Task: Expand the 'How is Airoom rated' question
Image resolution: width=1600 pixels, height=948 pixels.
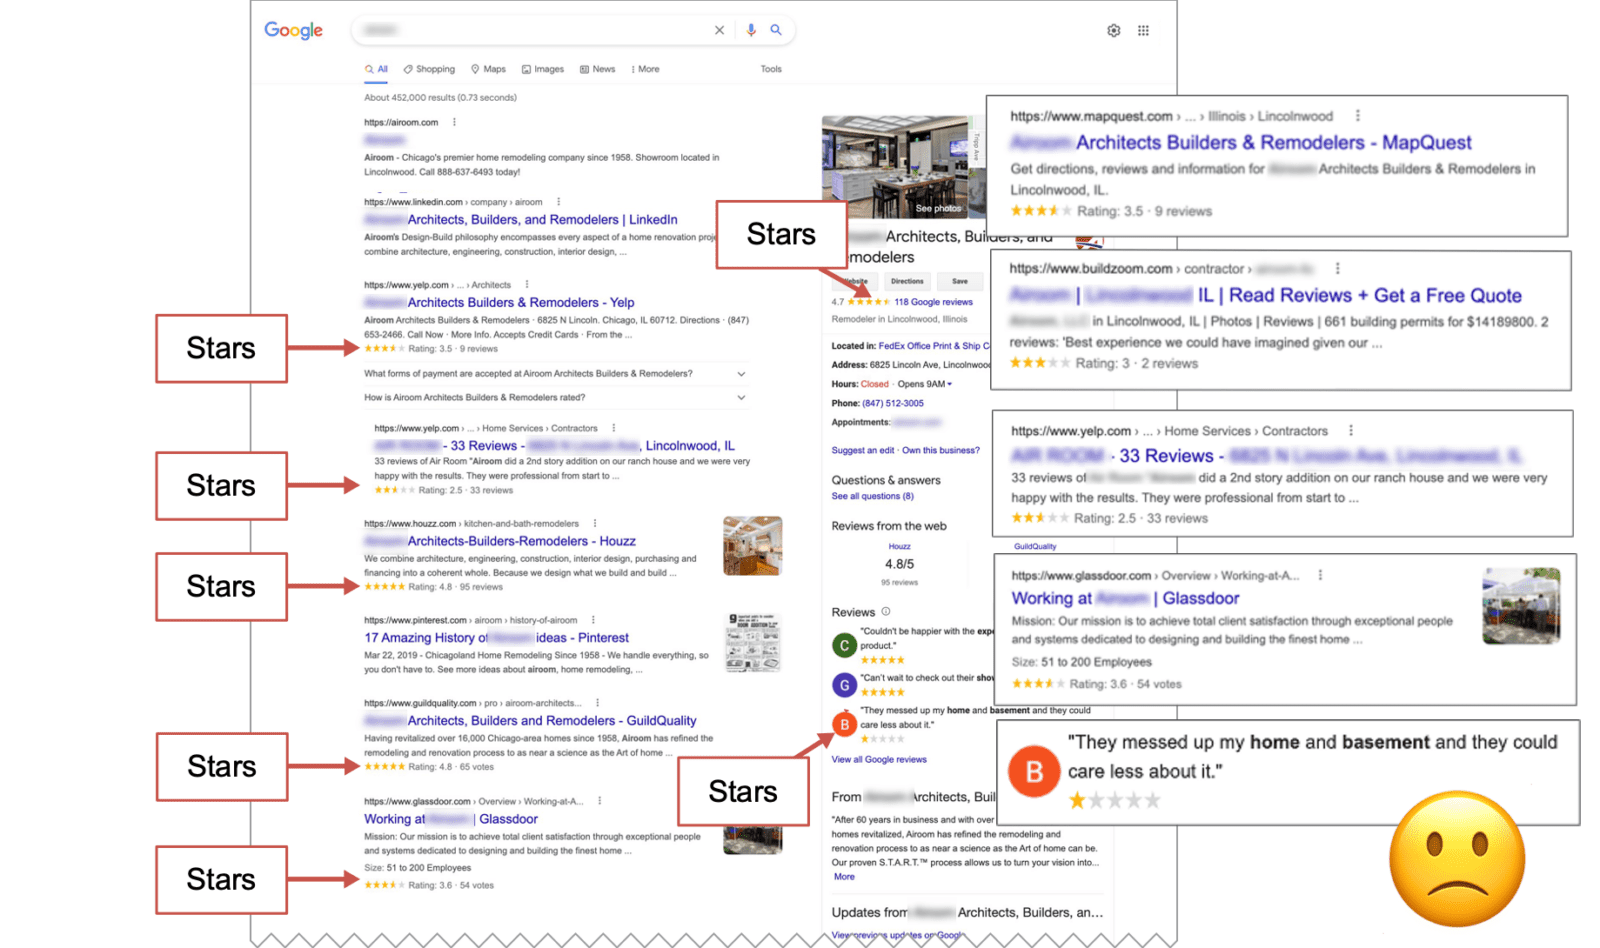Action: pyautogui.click(x=741, y=398)
